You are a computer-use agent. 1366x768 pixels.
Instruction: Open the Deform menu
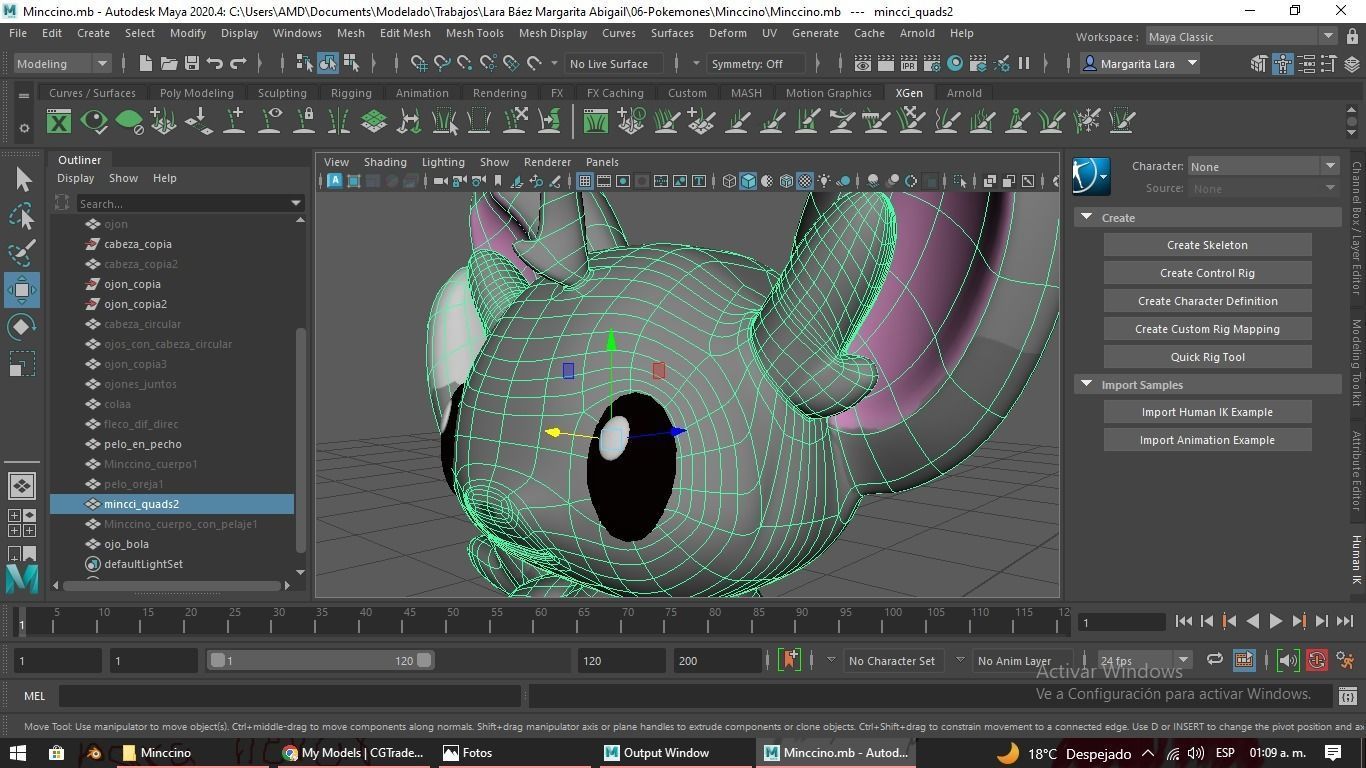click(727, 33)
